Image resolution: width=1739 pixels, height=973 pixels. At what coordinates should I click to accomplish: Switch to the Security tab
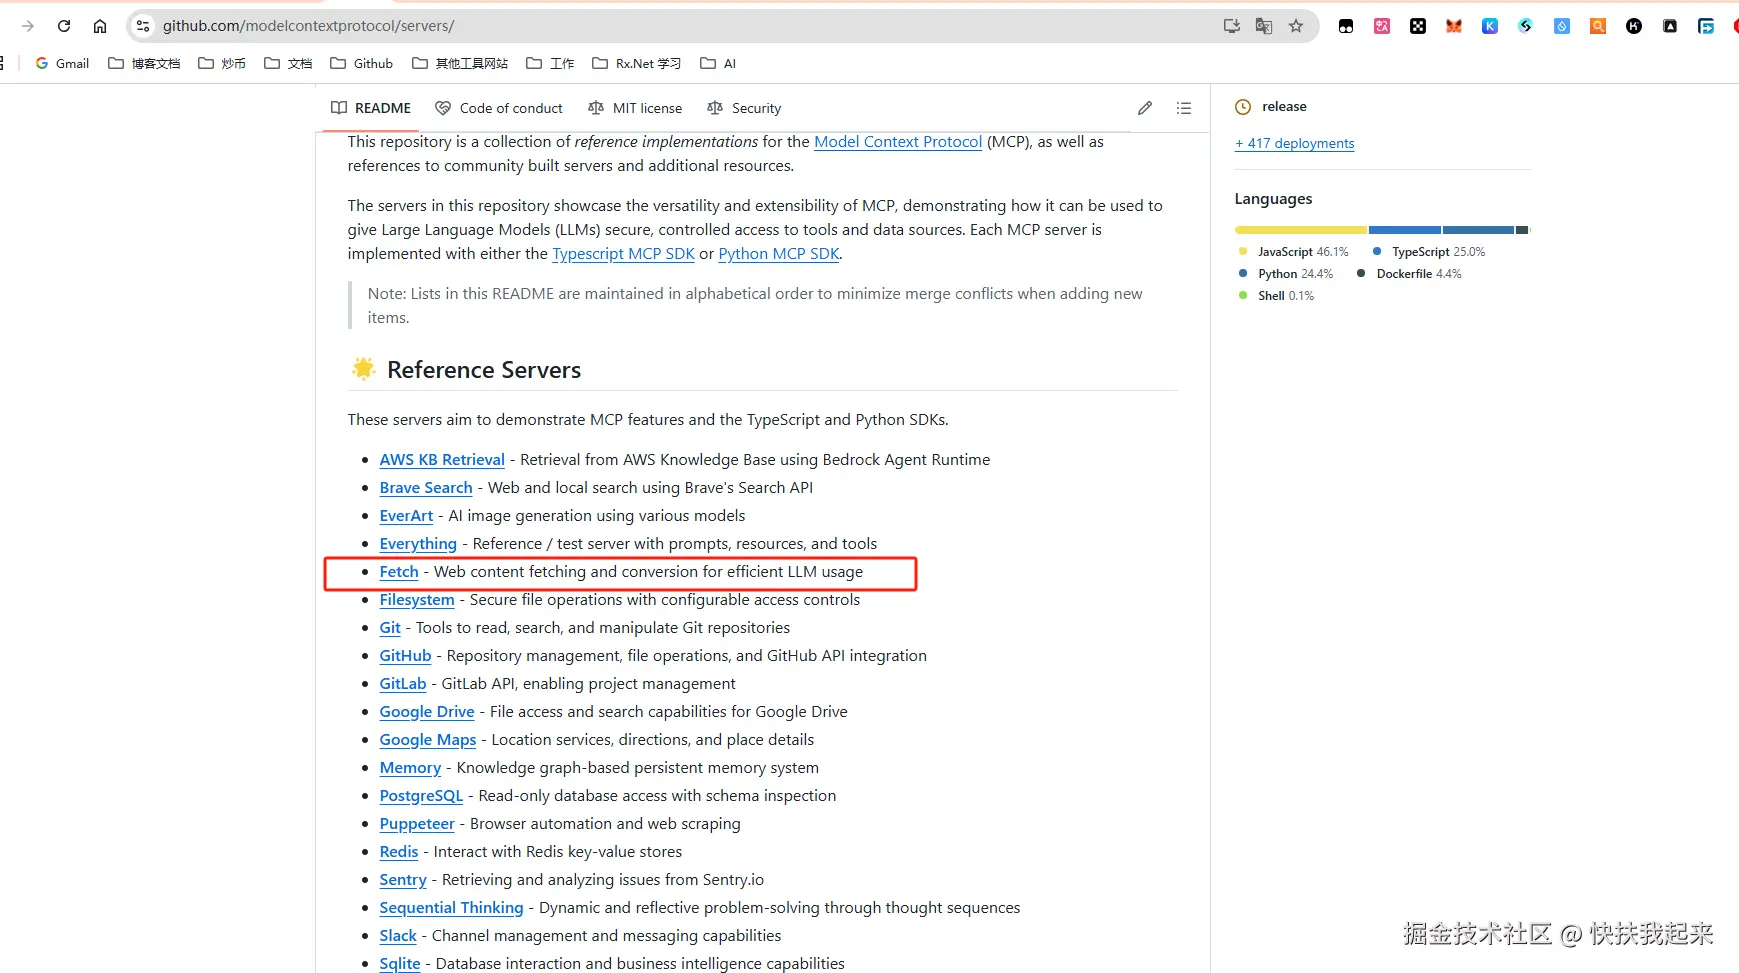(744, 108)
